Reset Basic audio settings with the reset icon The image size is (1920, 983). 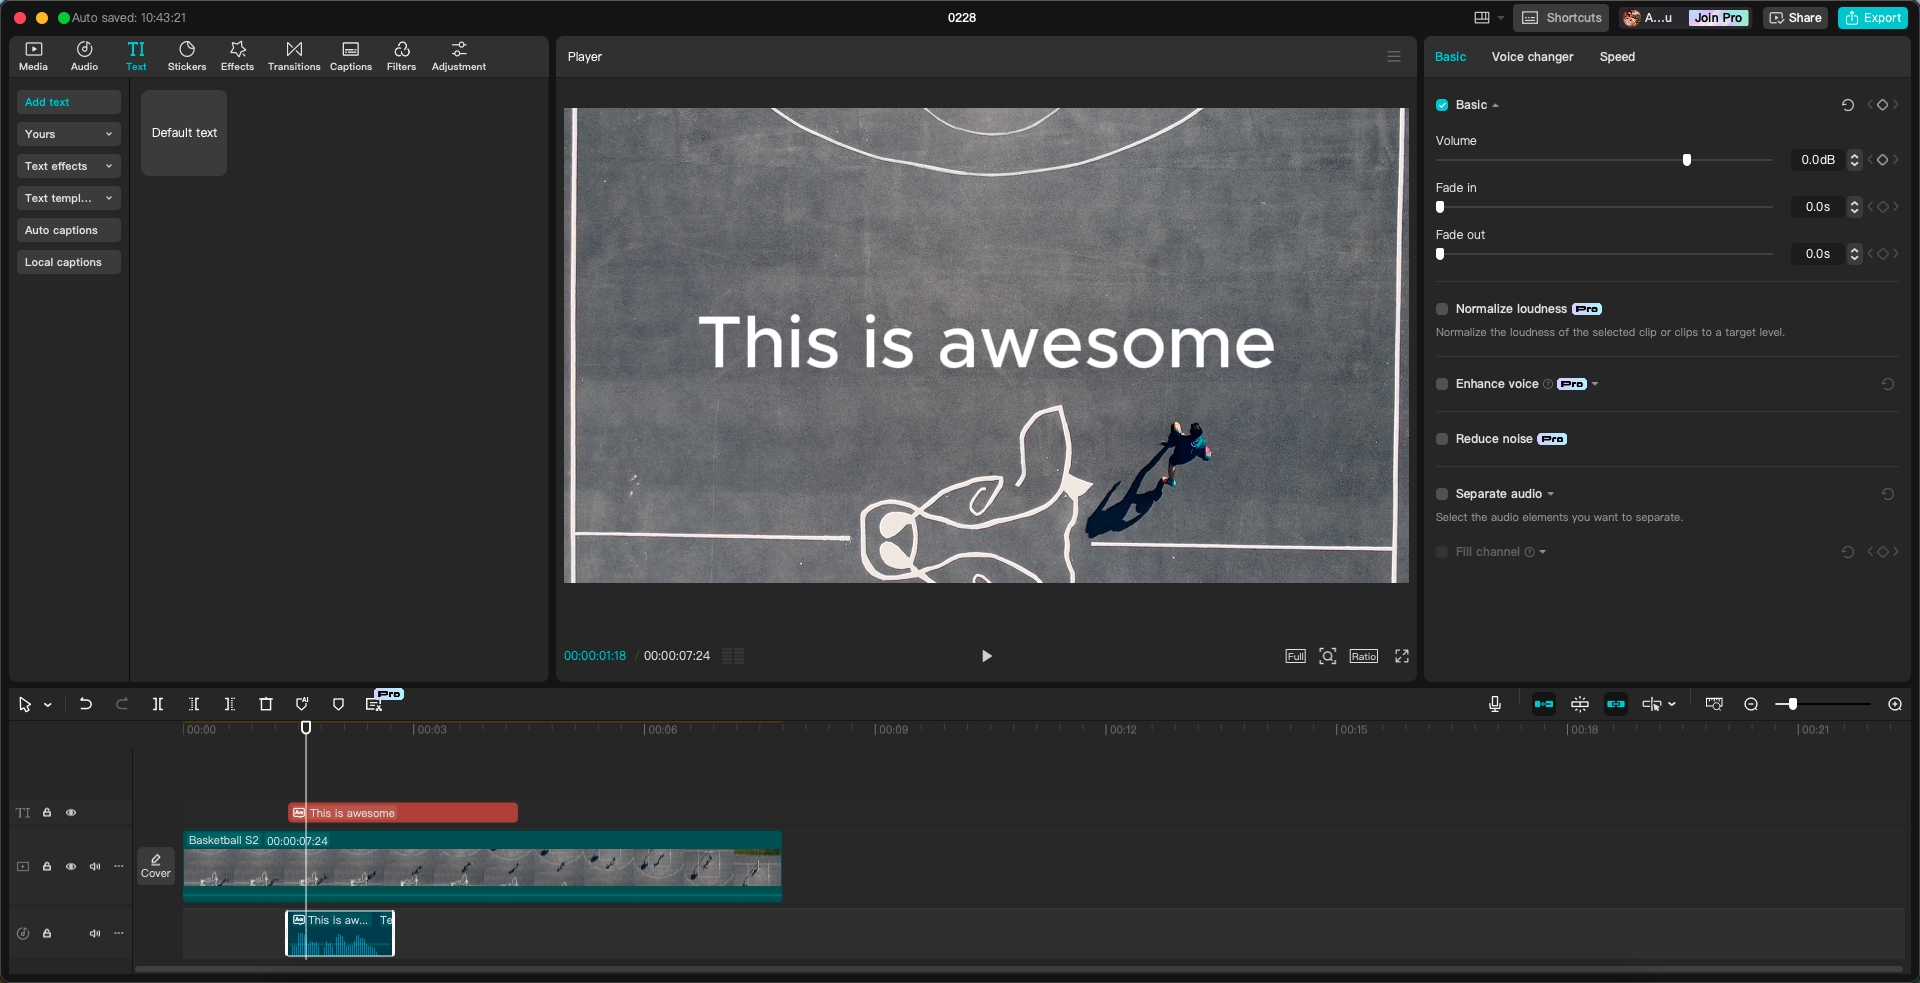coord(1848,105)
